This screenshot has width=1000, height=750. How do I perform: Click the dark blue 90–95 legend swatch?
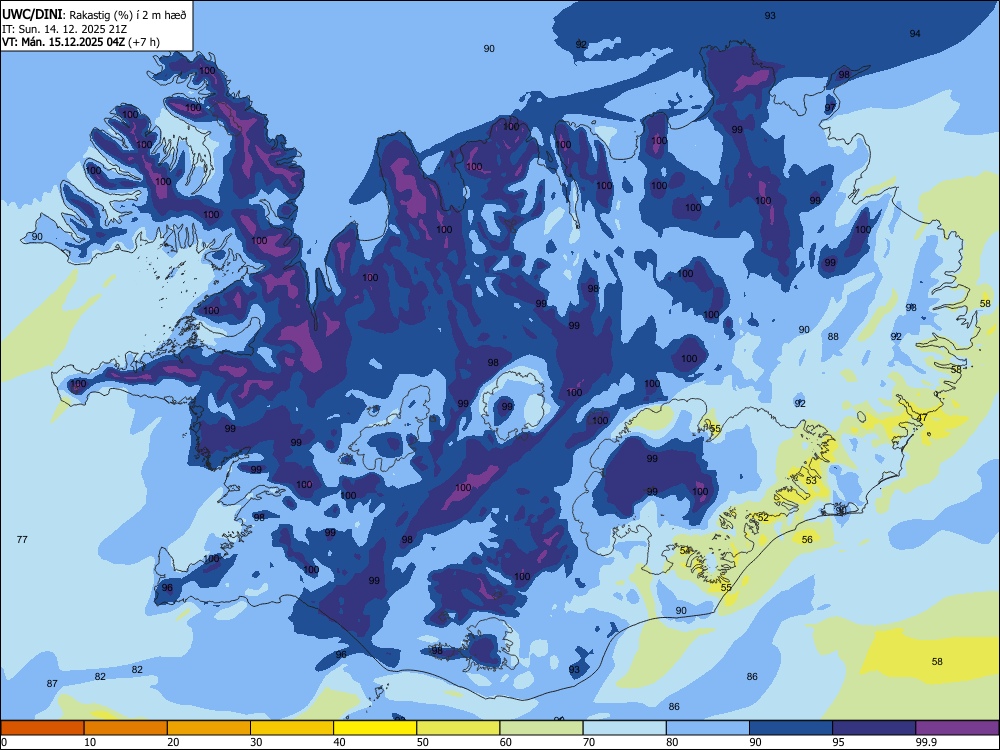coord(791,728)
